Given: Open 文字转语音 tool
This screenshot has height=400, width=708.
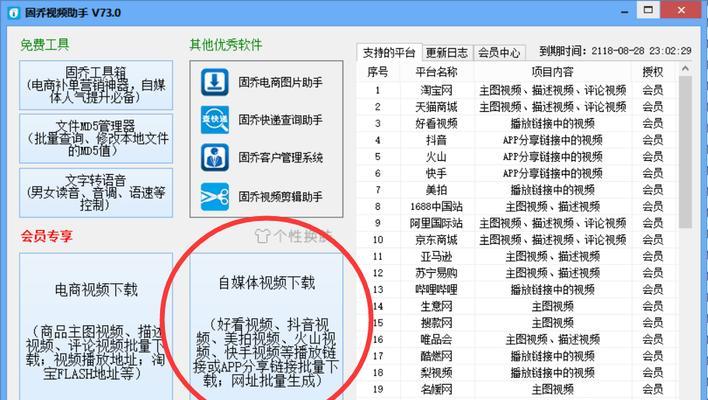Looking at the screenshot, I should (x=96, y=193).
